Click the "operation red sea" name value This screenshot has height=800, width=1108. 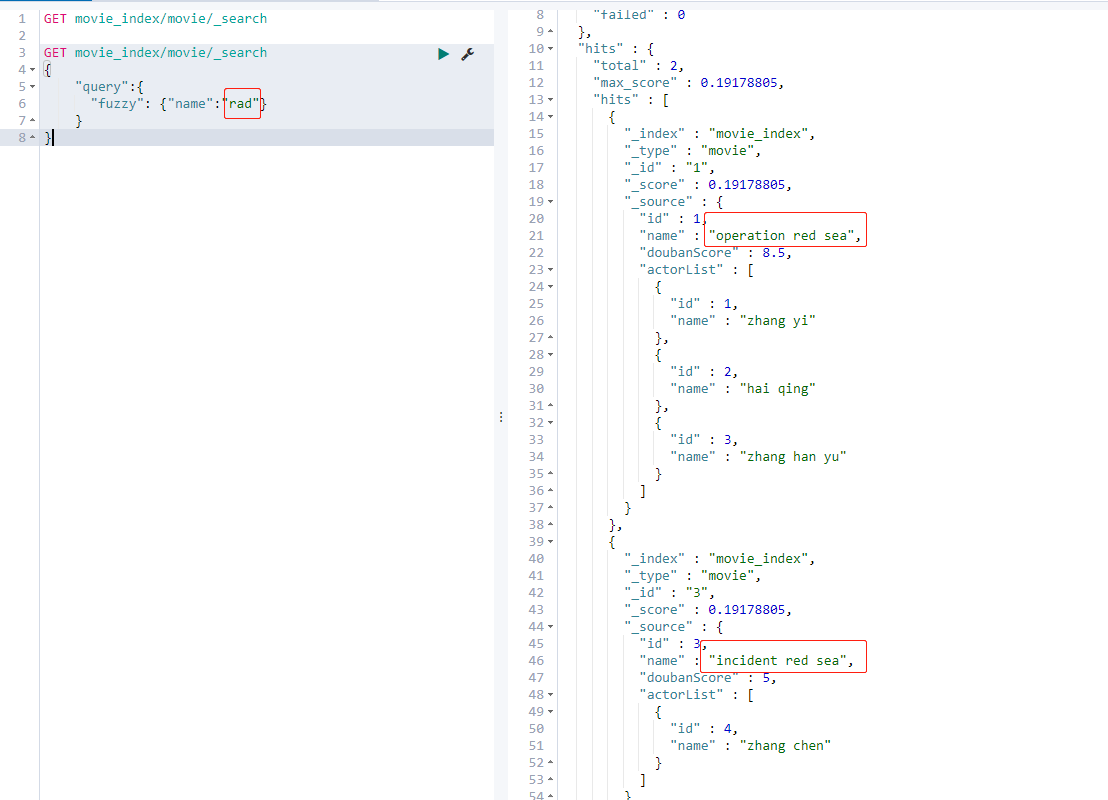pyautogui.click(x=781, y=236)
